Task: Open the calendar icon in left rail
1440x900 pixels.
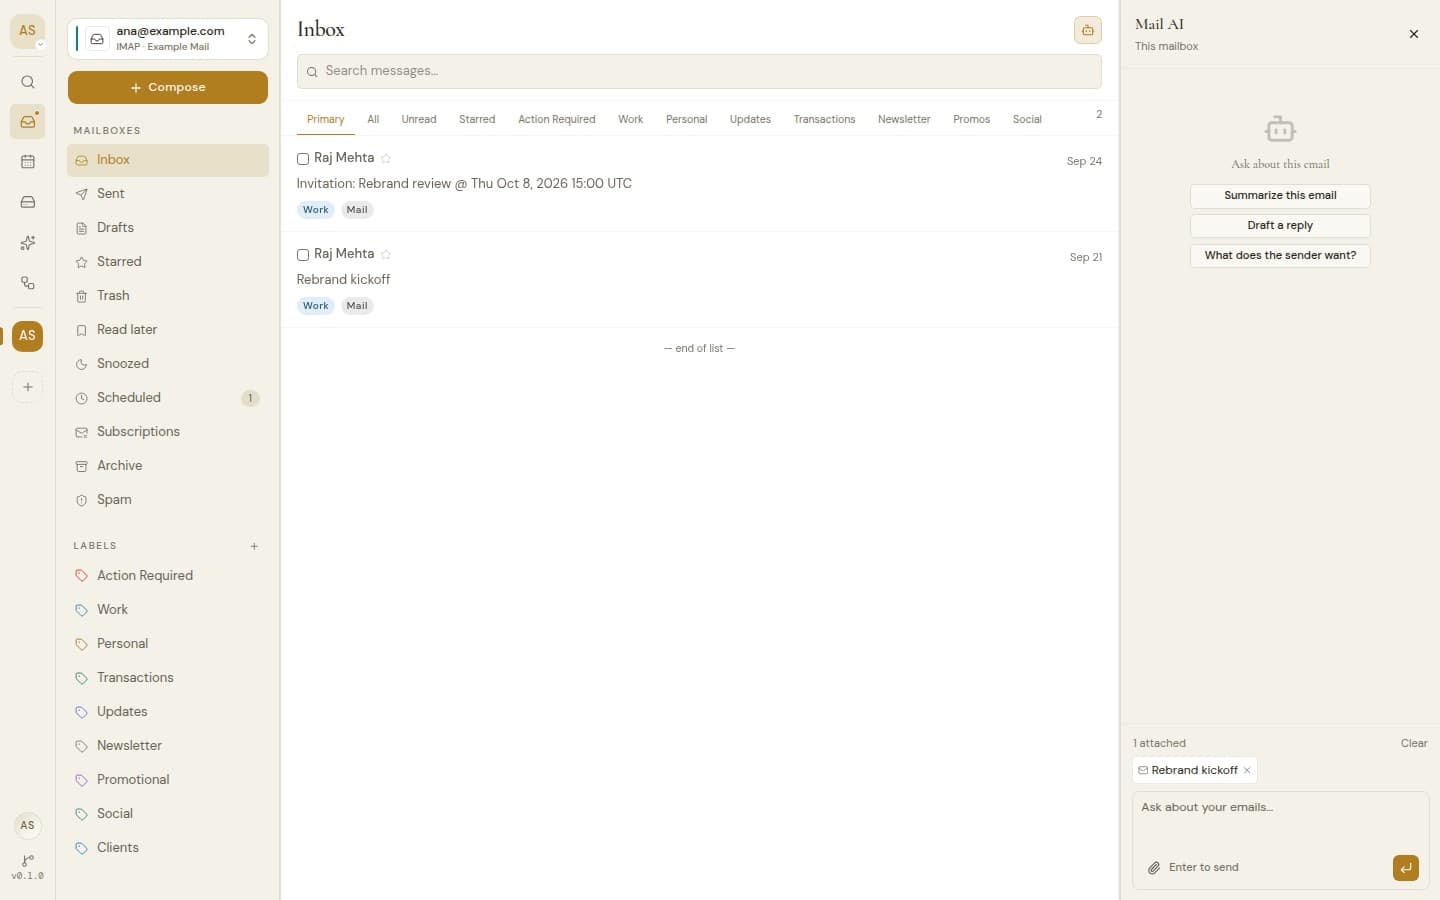Action: pyautogui.click(x=28, y=162)
